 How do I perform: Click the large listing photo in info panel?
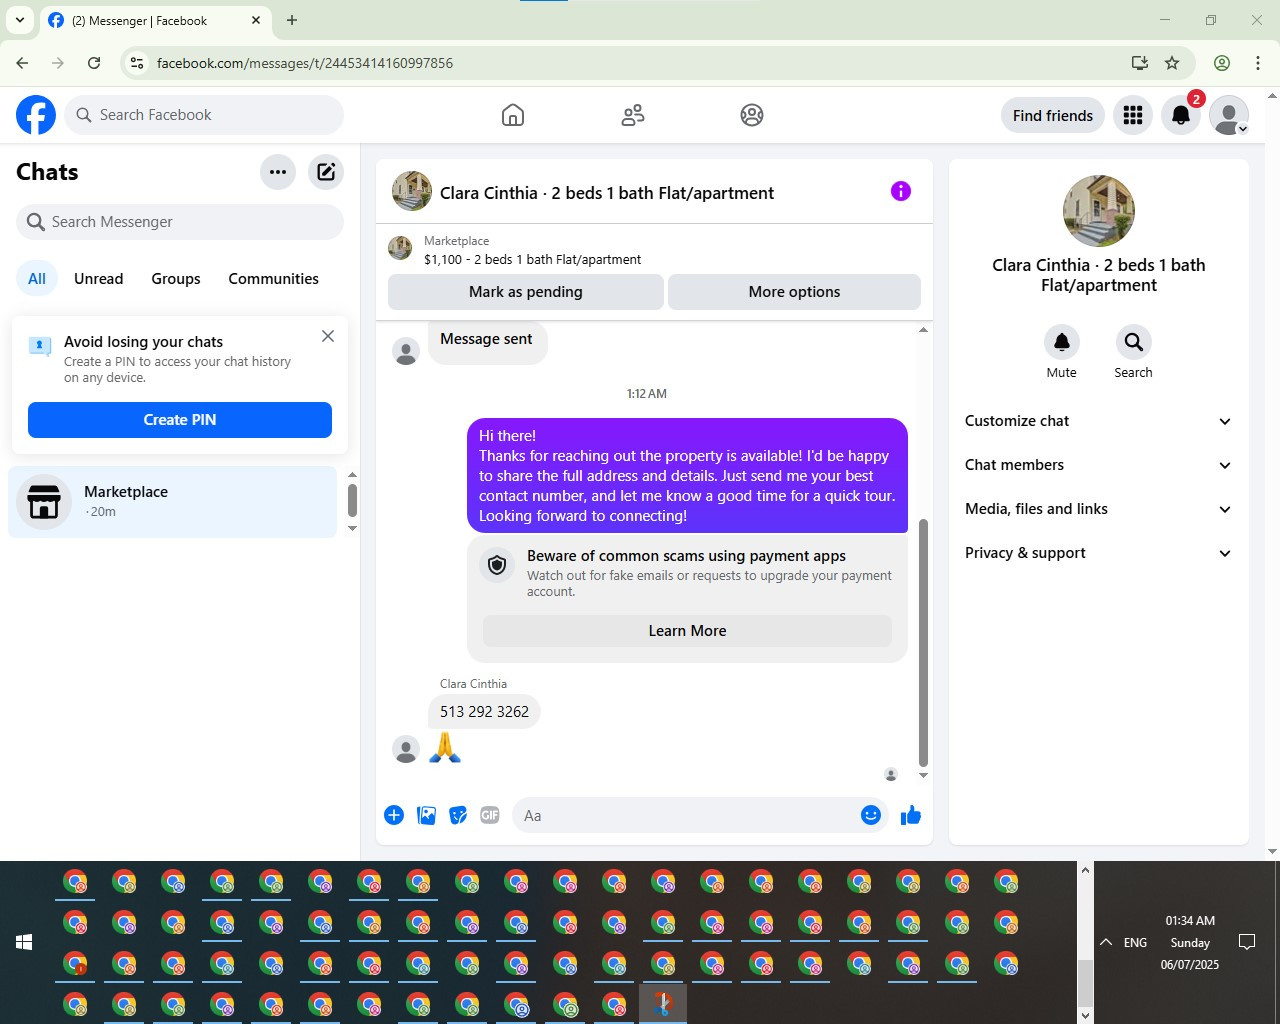(1099, 211)
